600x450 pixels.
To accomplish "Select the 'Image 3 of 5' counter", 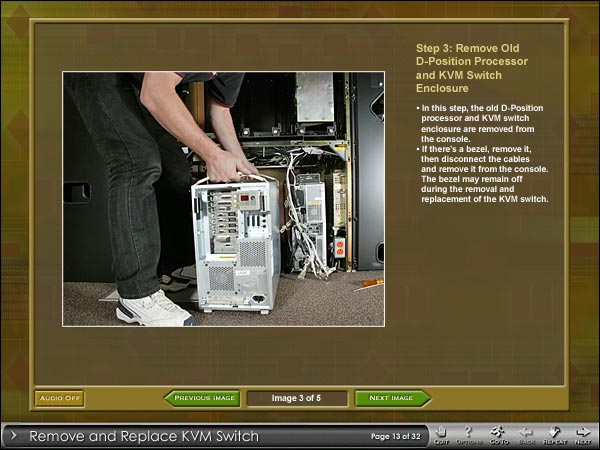I will (x=297, y=398).
